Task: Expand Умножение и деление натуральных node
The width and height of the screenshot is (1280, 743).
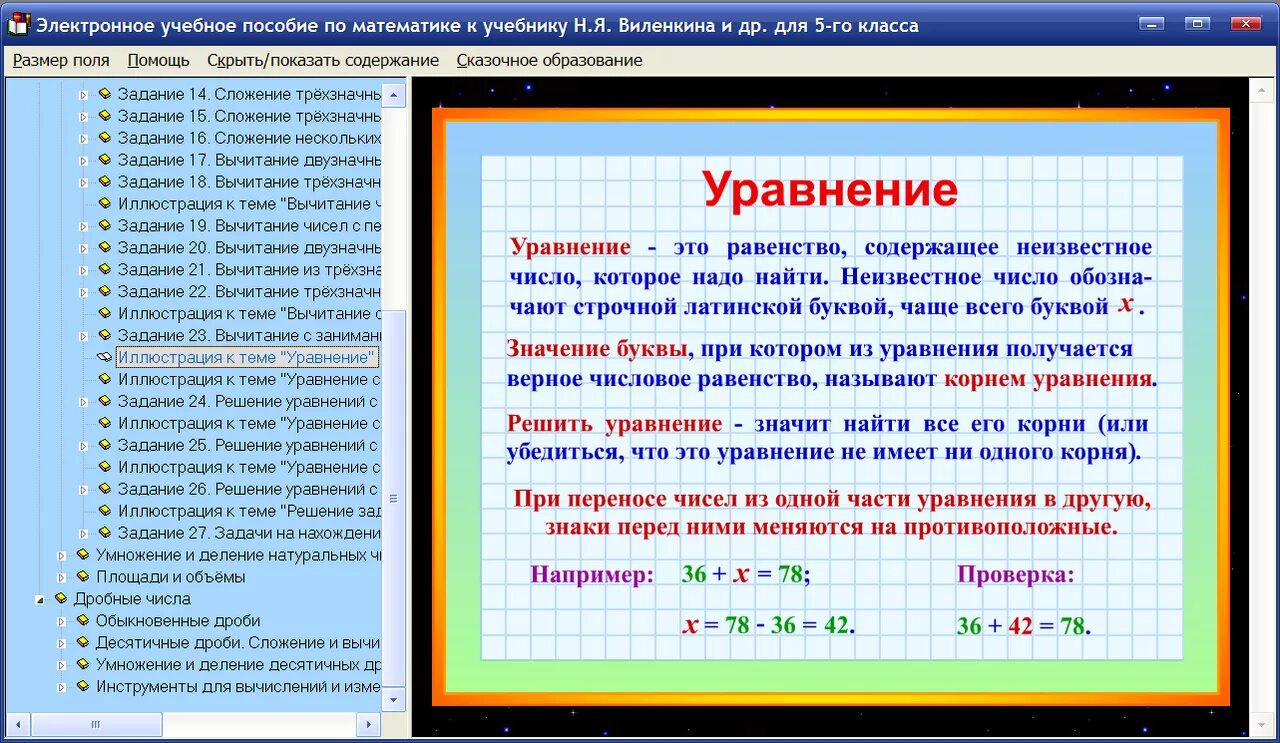Action: (62, 555)
